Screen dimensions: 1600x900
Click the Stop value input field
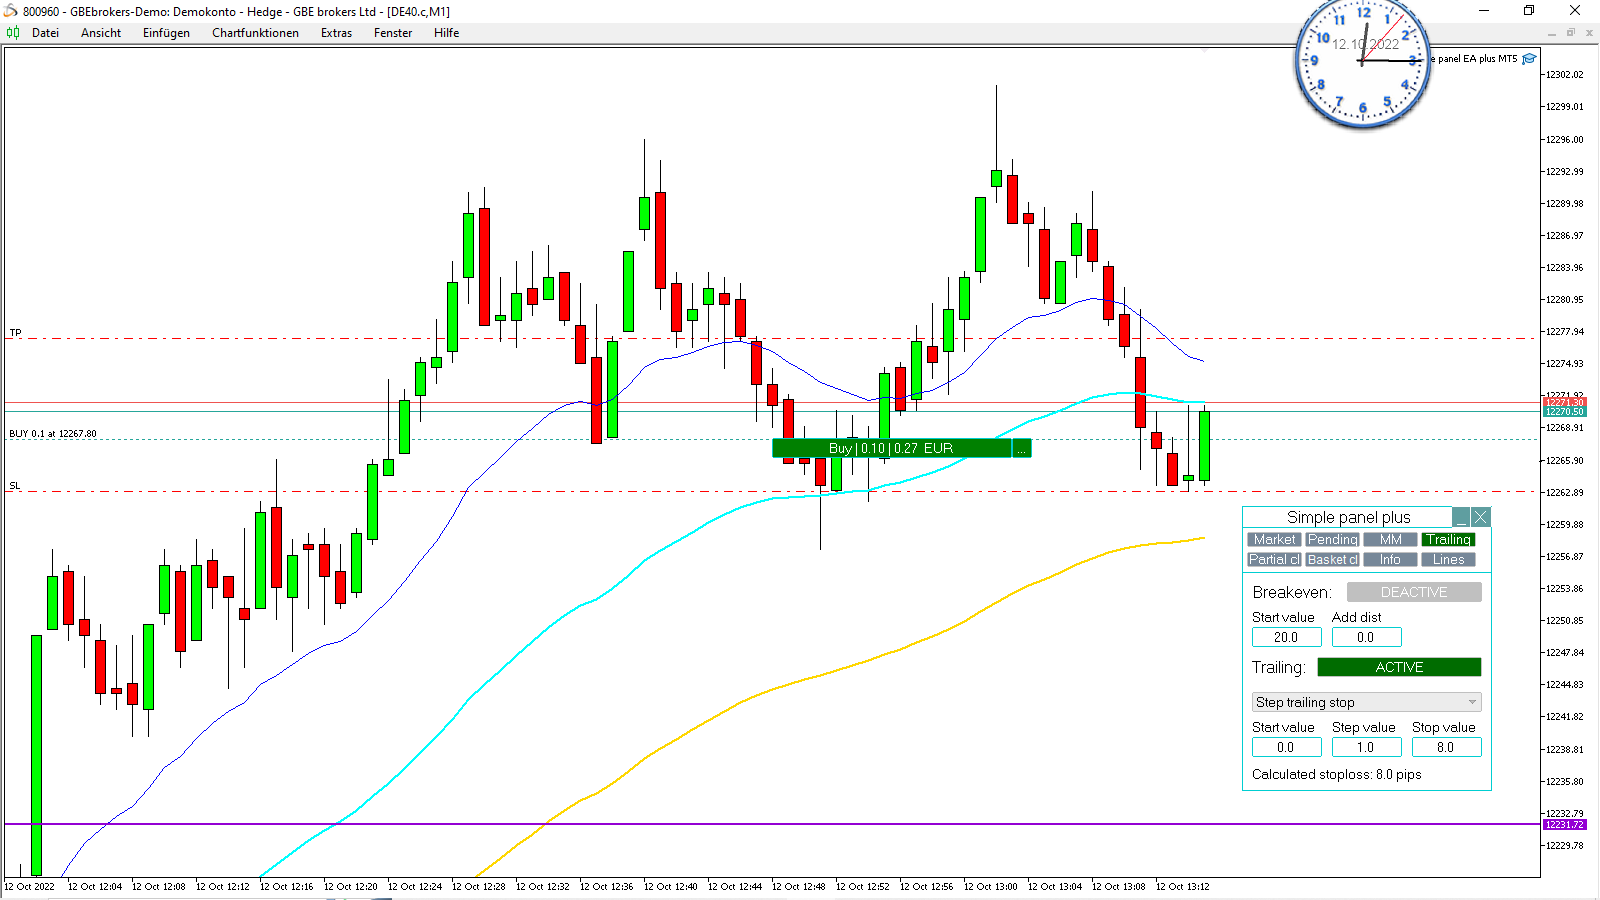pos(1446,747)
